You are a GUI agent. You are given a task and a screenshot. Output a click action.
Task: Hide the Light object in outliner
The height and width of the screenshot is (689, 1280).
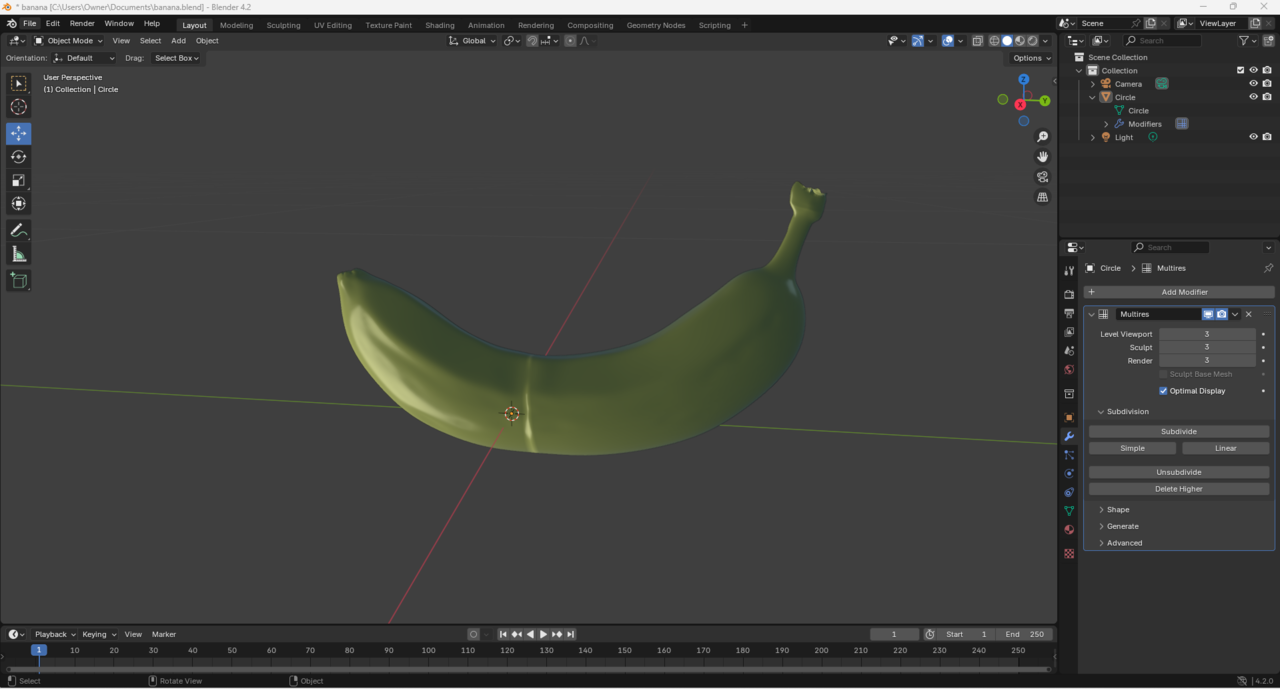click(x=1253, y=137)
